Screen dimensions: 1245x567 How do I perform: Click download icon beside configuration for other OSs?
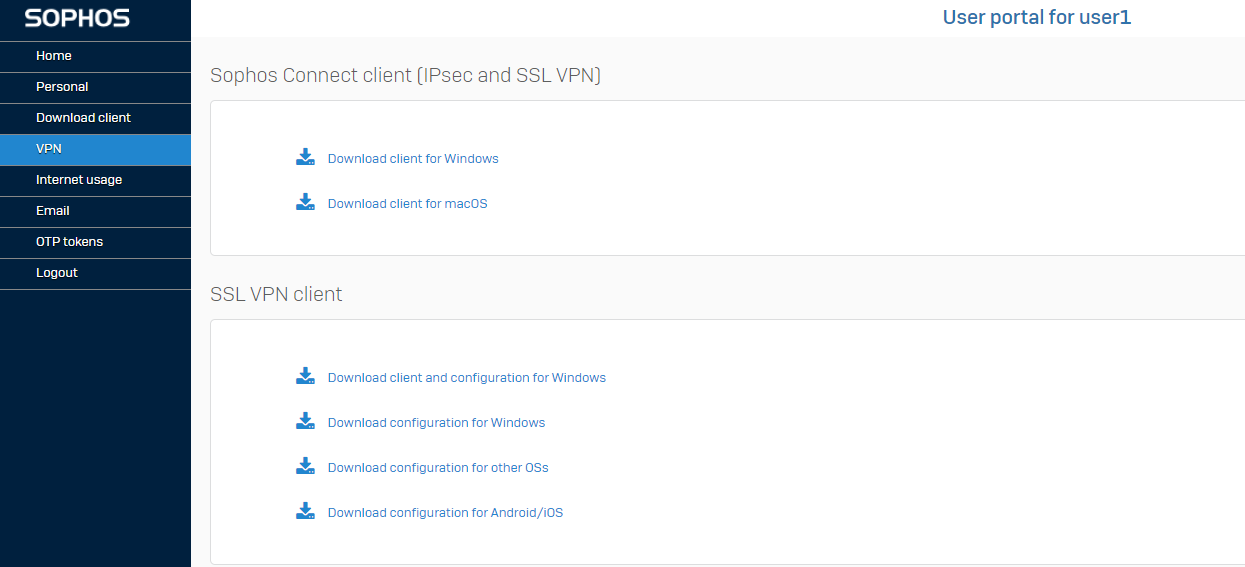tap(305, 466)
